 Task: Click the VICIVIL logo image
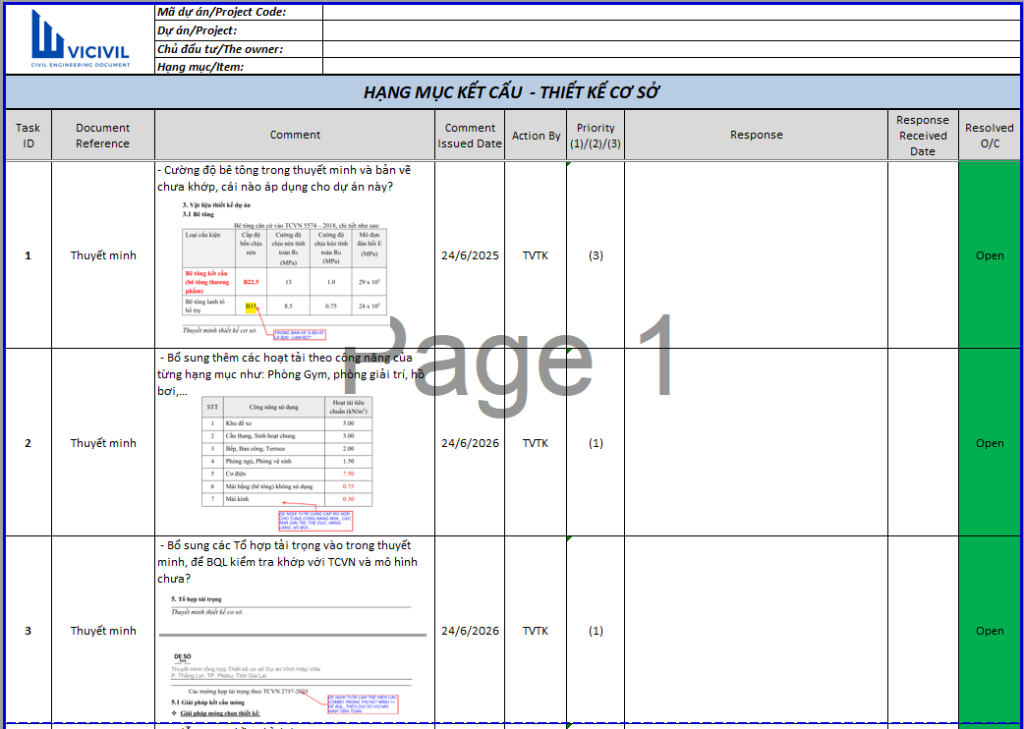[79, 38]
